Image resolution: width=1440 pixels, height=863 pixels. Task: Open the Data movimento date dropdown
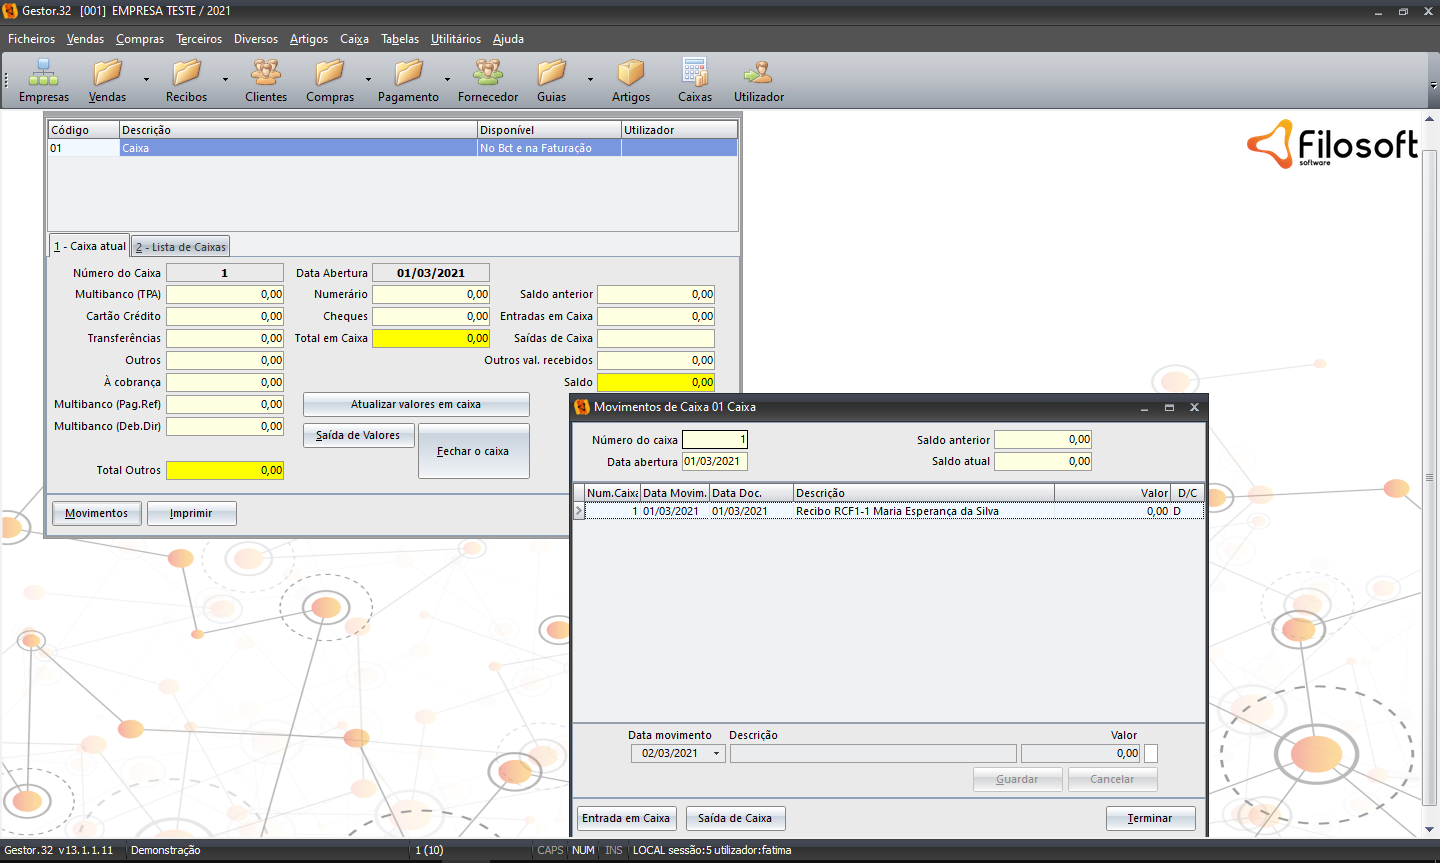point(716,754)
